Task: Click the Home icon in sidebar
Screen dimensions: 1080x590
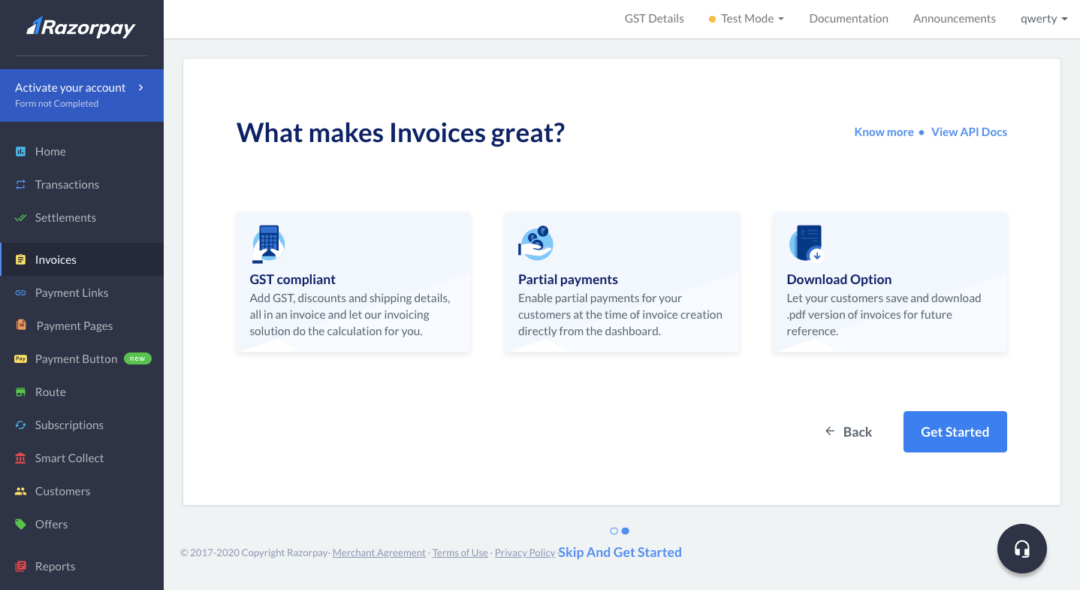Action: point(20,152)
